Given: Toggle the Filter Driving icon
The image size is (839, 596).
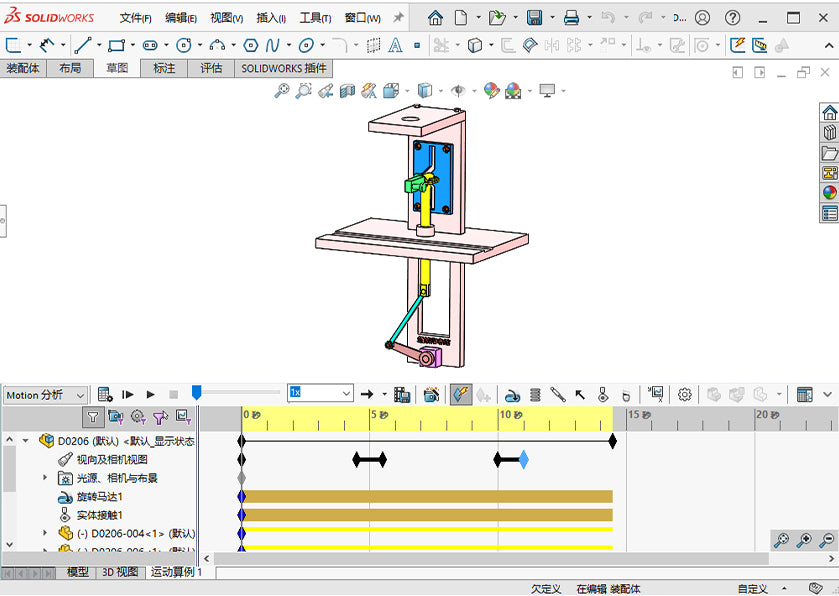Looking at the screenshot, I should pos(138,417).
